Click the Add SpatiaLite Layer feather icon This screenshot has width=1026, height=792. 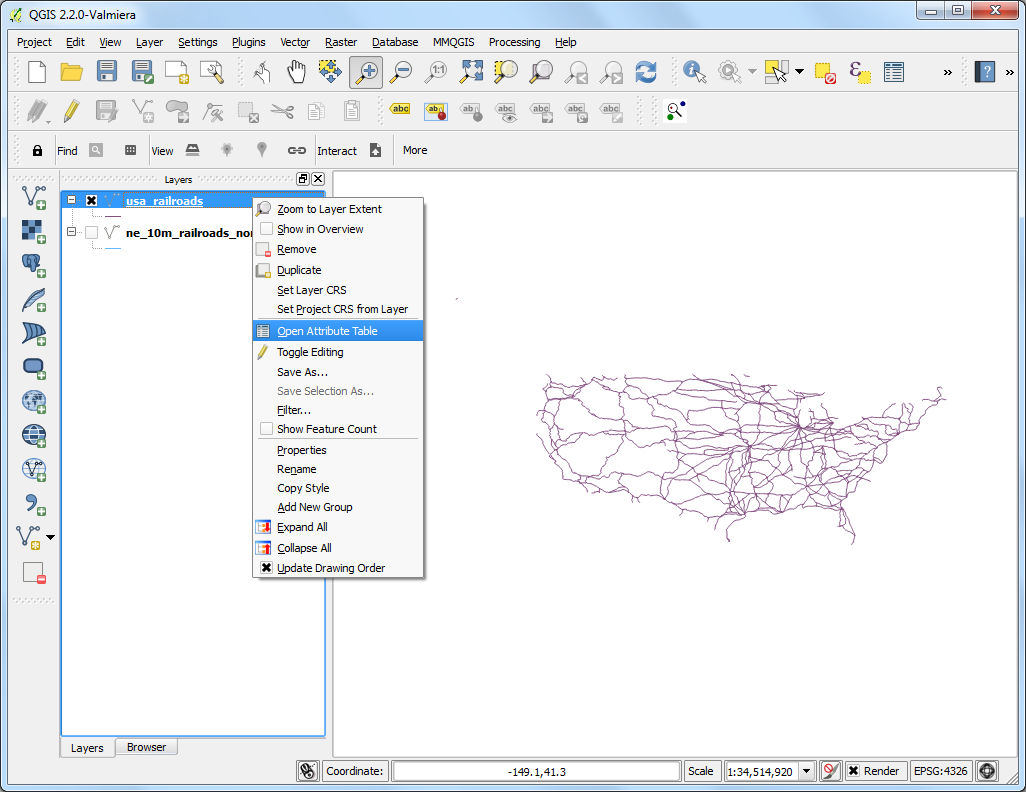[x=33, y=299]
